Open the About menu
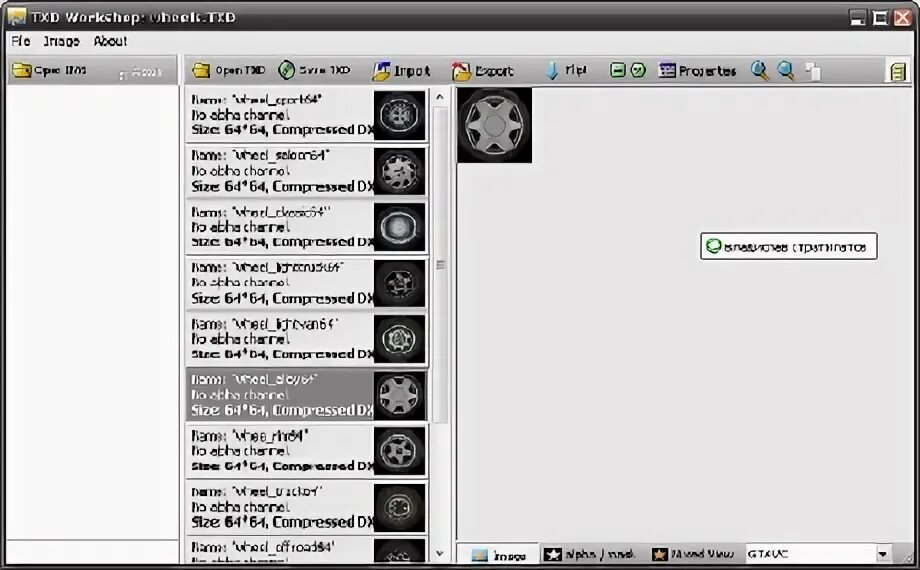Viewport: 920px width, 570px height. (x=110, y=41)
